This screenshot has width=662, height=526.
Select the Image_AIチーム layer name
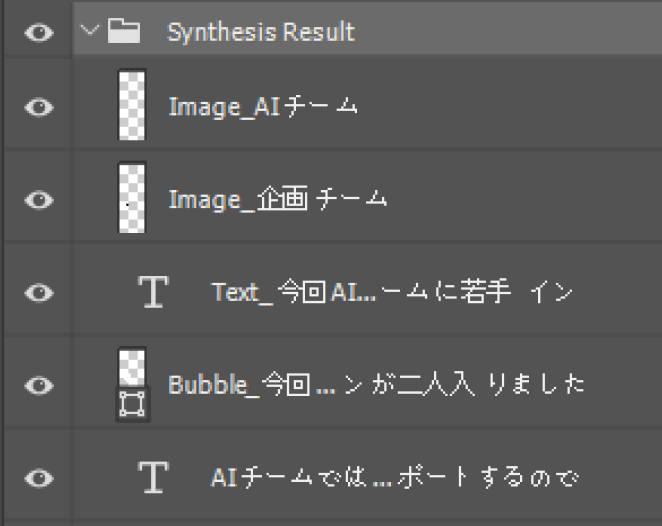[263, 107]
